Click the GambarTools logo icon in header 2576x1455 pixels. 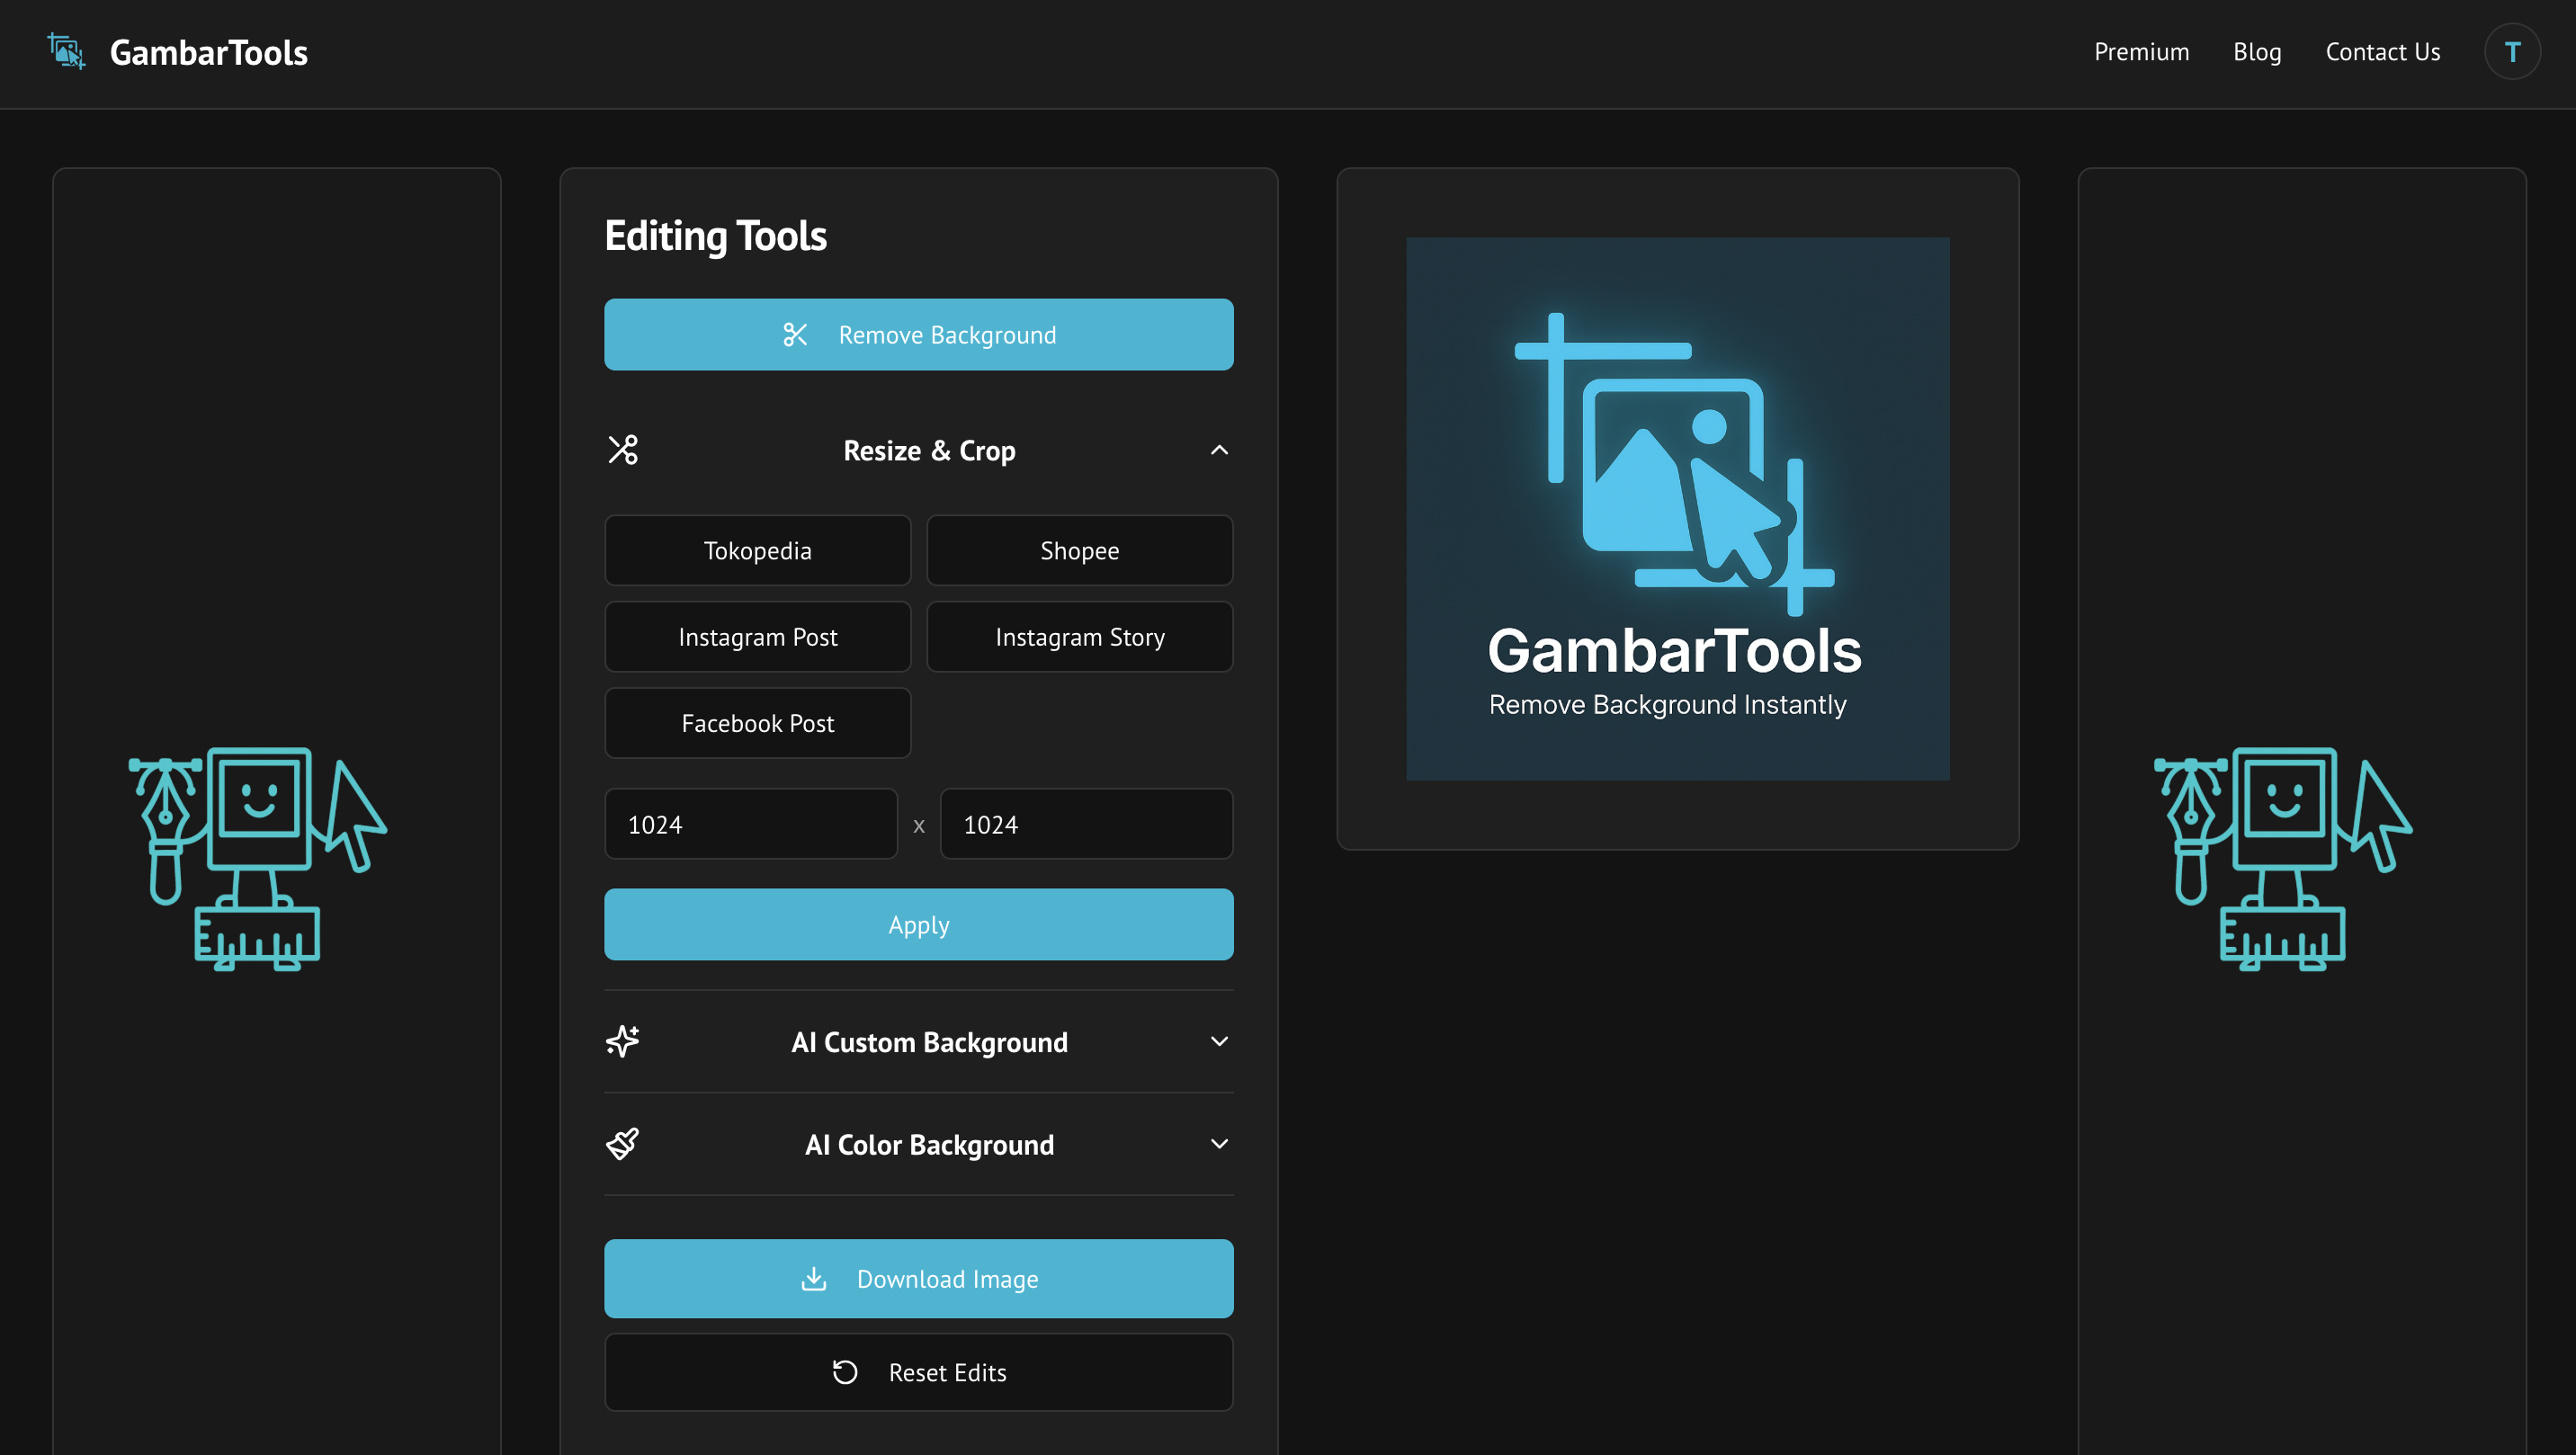pos(67,52)
